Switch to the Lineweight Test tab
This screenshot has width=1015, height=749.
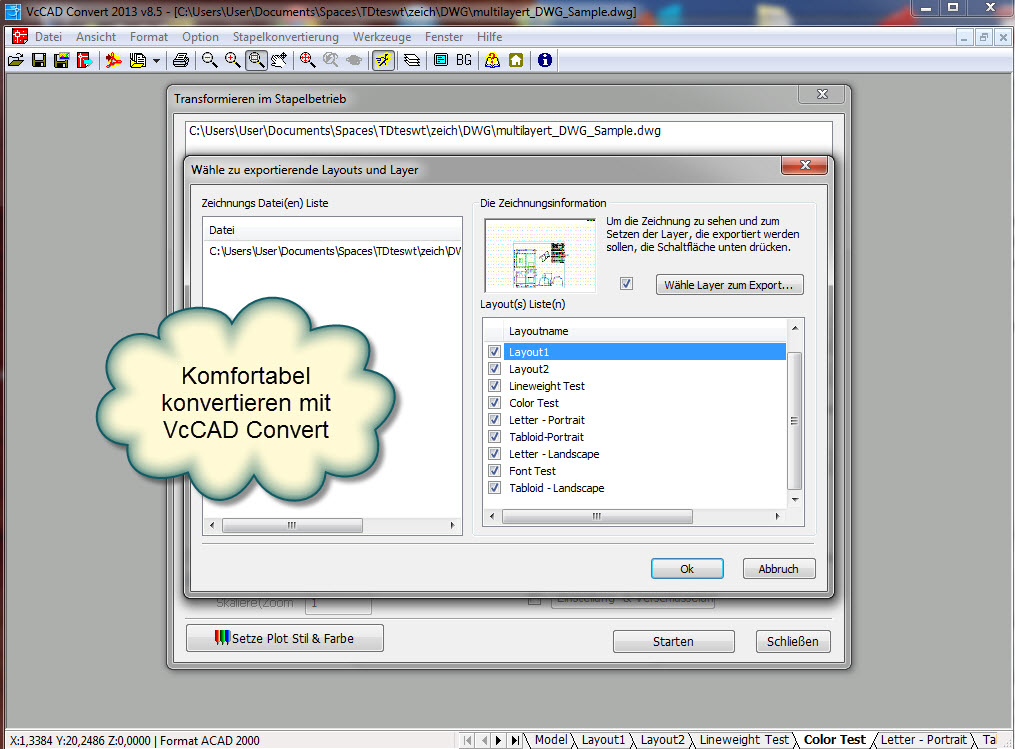click(745, 740)
